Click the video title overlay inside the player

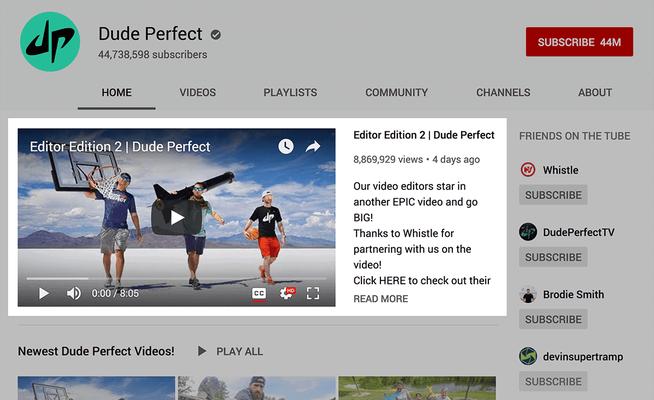(120, 147)
